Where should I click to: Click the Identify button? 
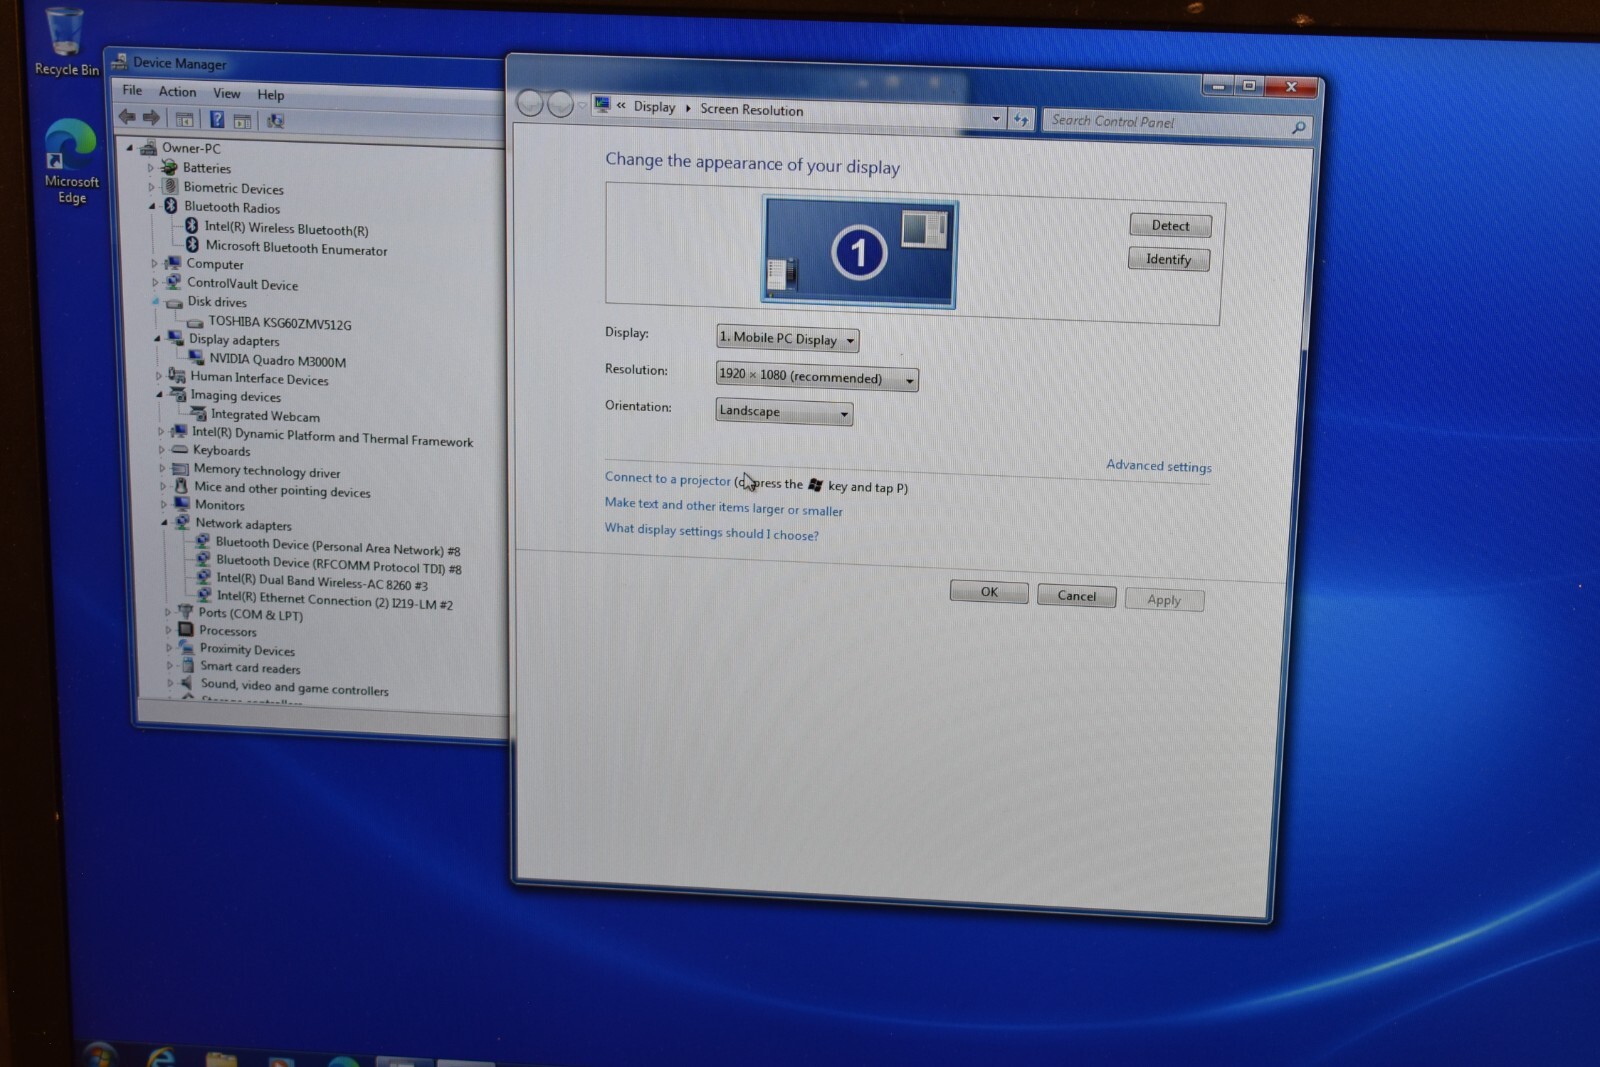tap(1168, 260)
